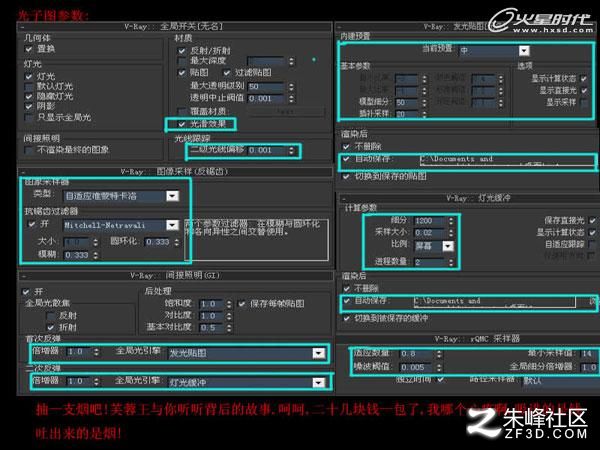Image resolution: width=600 pixels, height=450 pixels.
Task: Collapse the V-Ray 间接照明(GI) rollout
Action: 175,276
